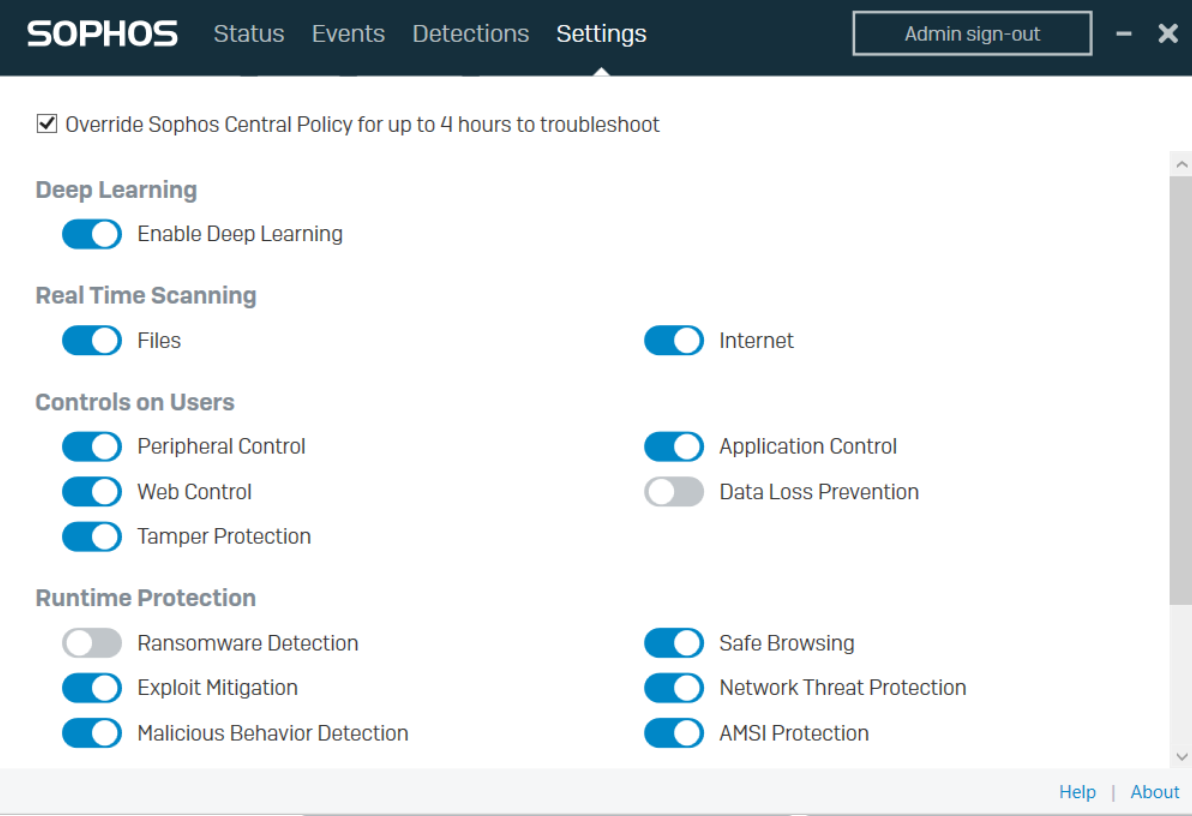Uncheck Override Sophos Central Policy option
This screenshot has height=816, width=1192.
(x=46, y=123)
